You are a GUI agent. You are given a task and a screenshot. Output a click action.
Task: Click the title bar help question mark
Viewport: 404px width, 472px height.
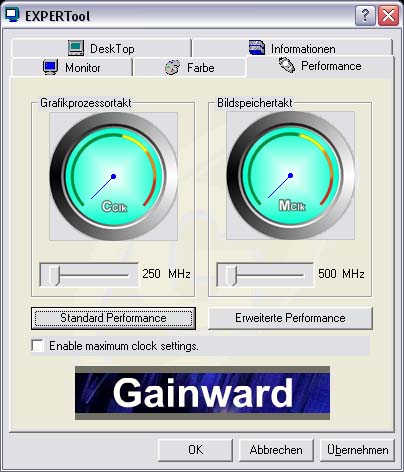point(365,15)
